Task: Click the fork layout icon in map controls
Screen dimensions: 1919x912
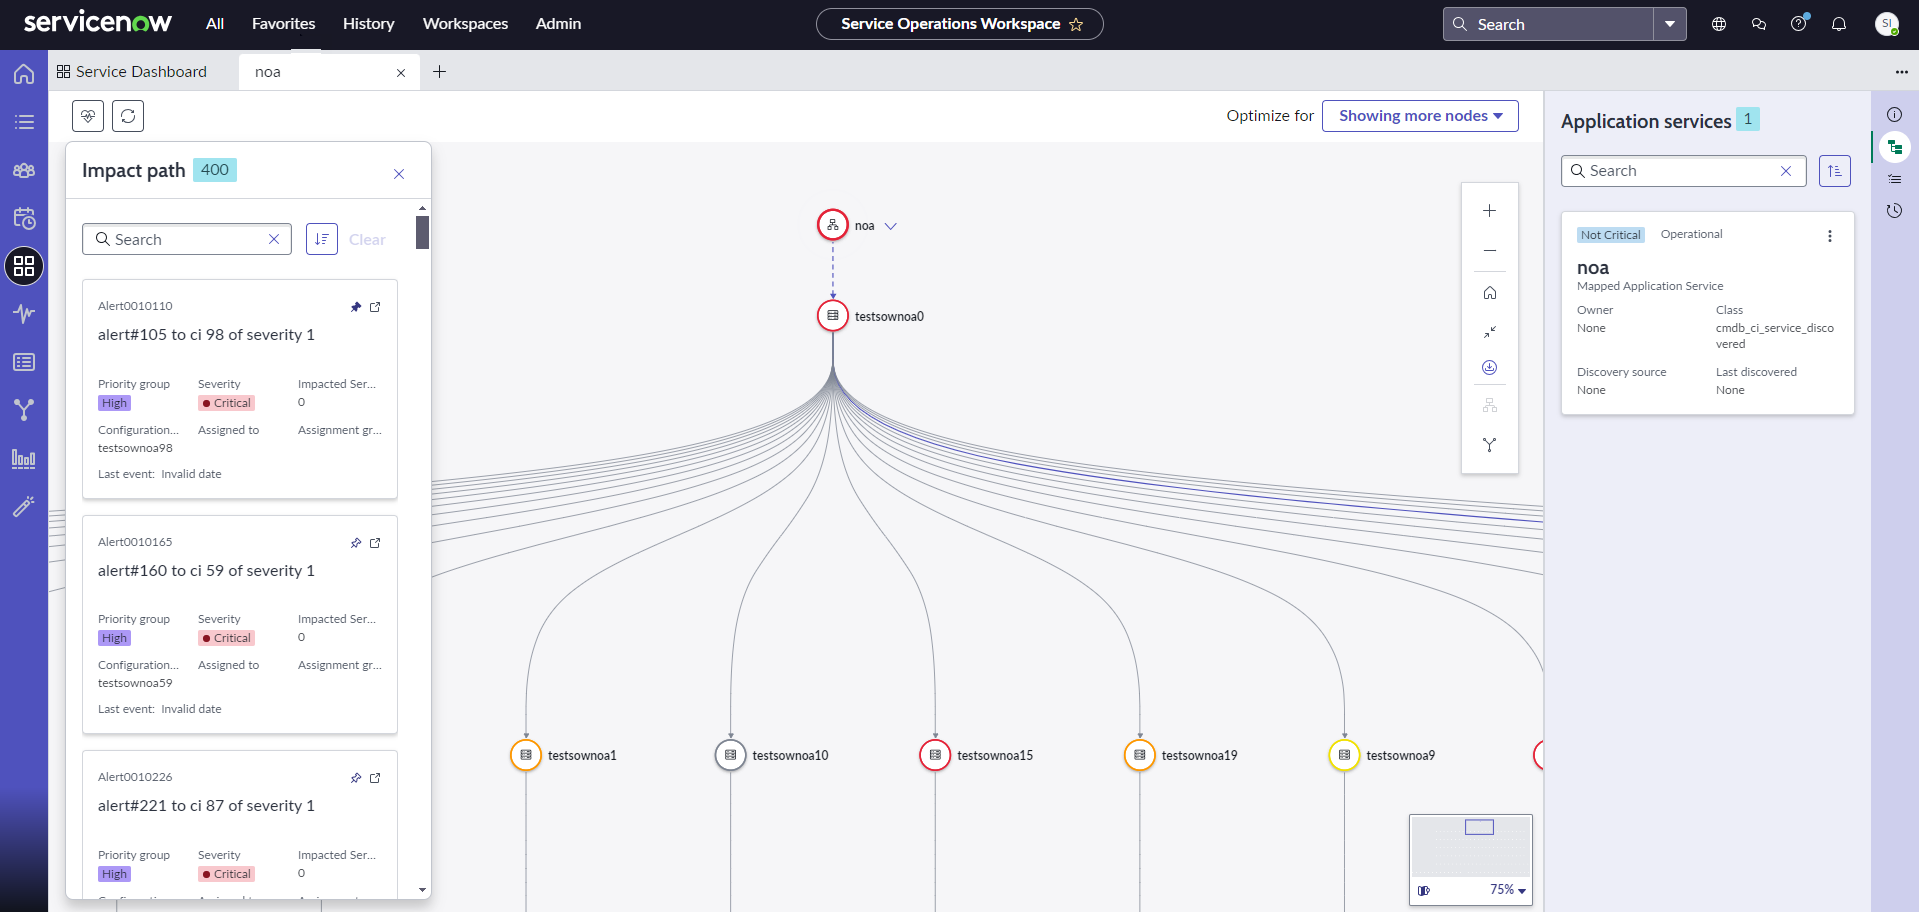Action: [1490, 445]
